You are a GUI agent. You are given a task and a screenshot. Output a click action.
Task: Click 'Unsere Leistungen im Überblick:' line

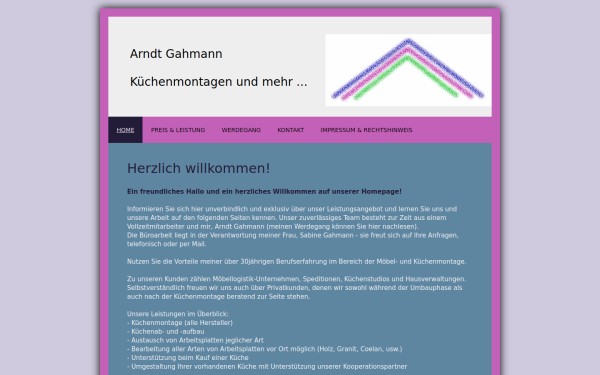[178, 314]
